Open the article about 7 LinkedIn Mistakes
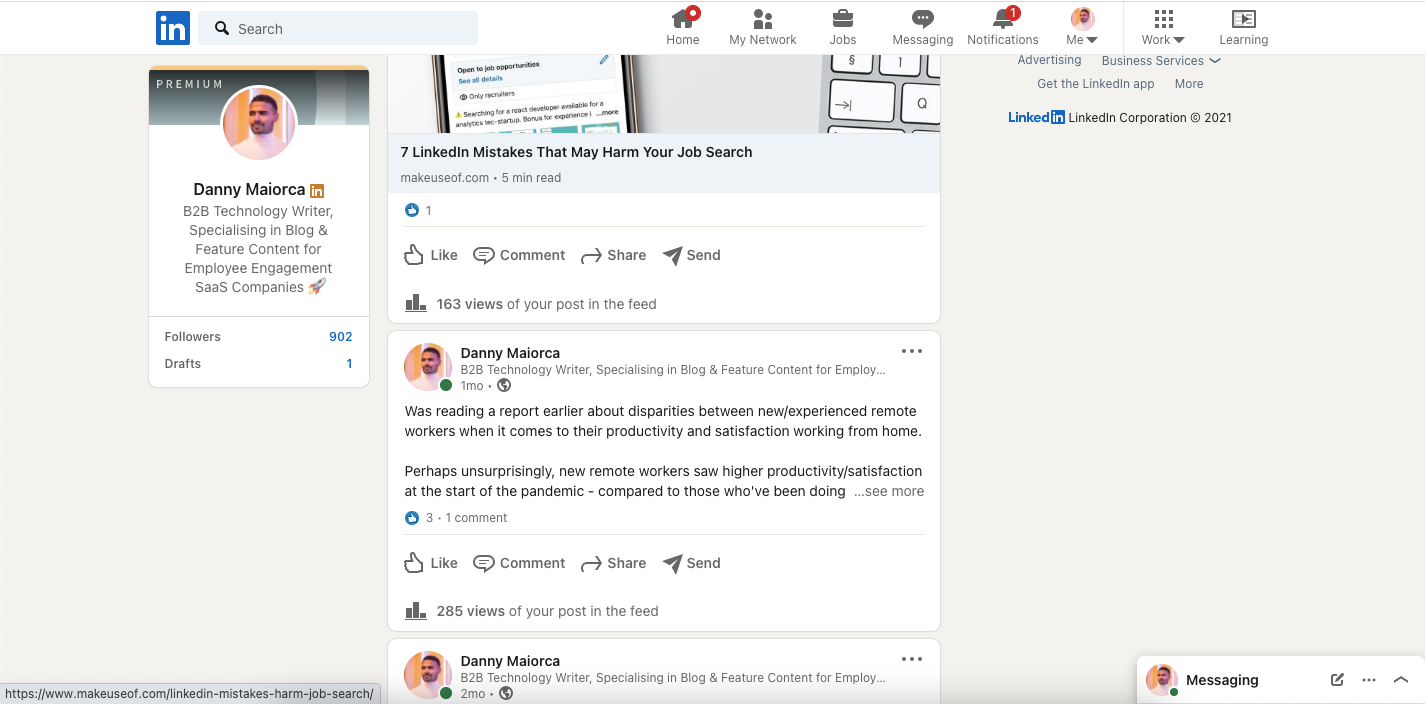 576,152
